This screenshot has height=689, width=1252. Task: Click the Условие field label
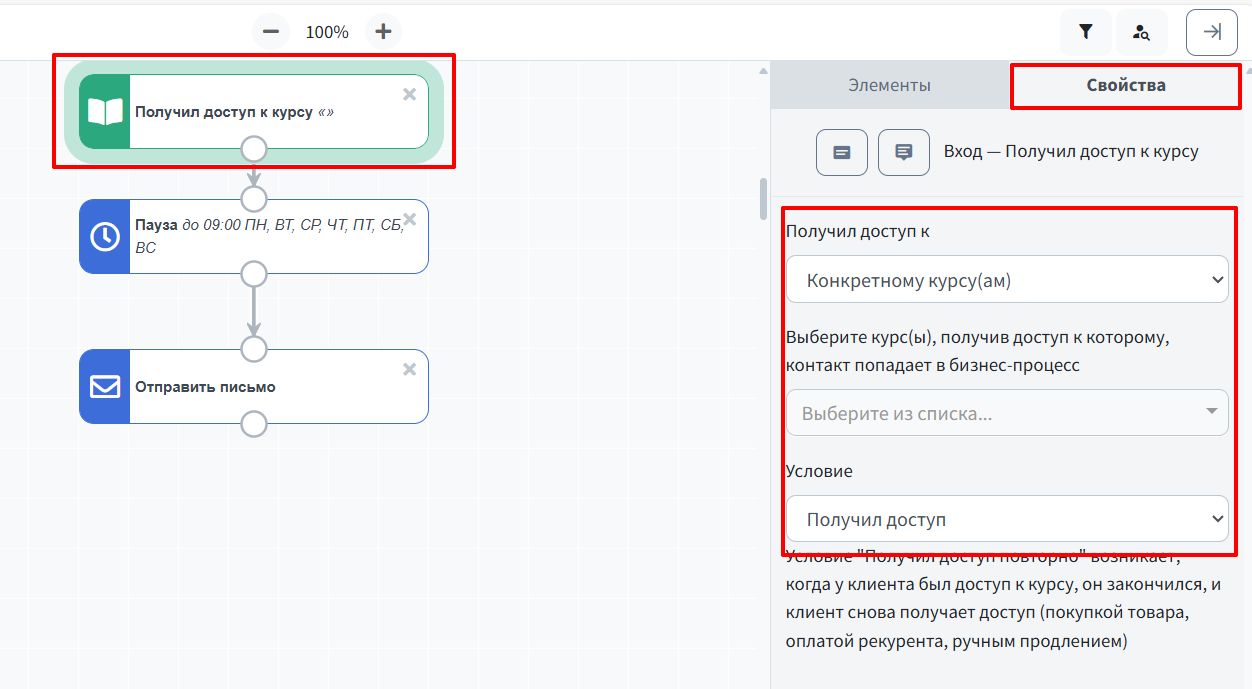(x=819, y=470)
